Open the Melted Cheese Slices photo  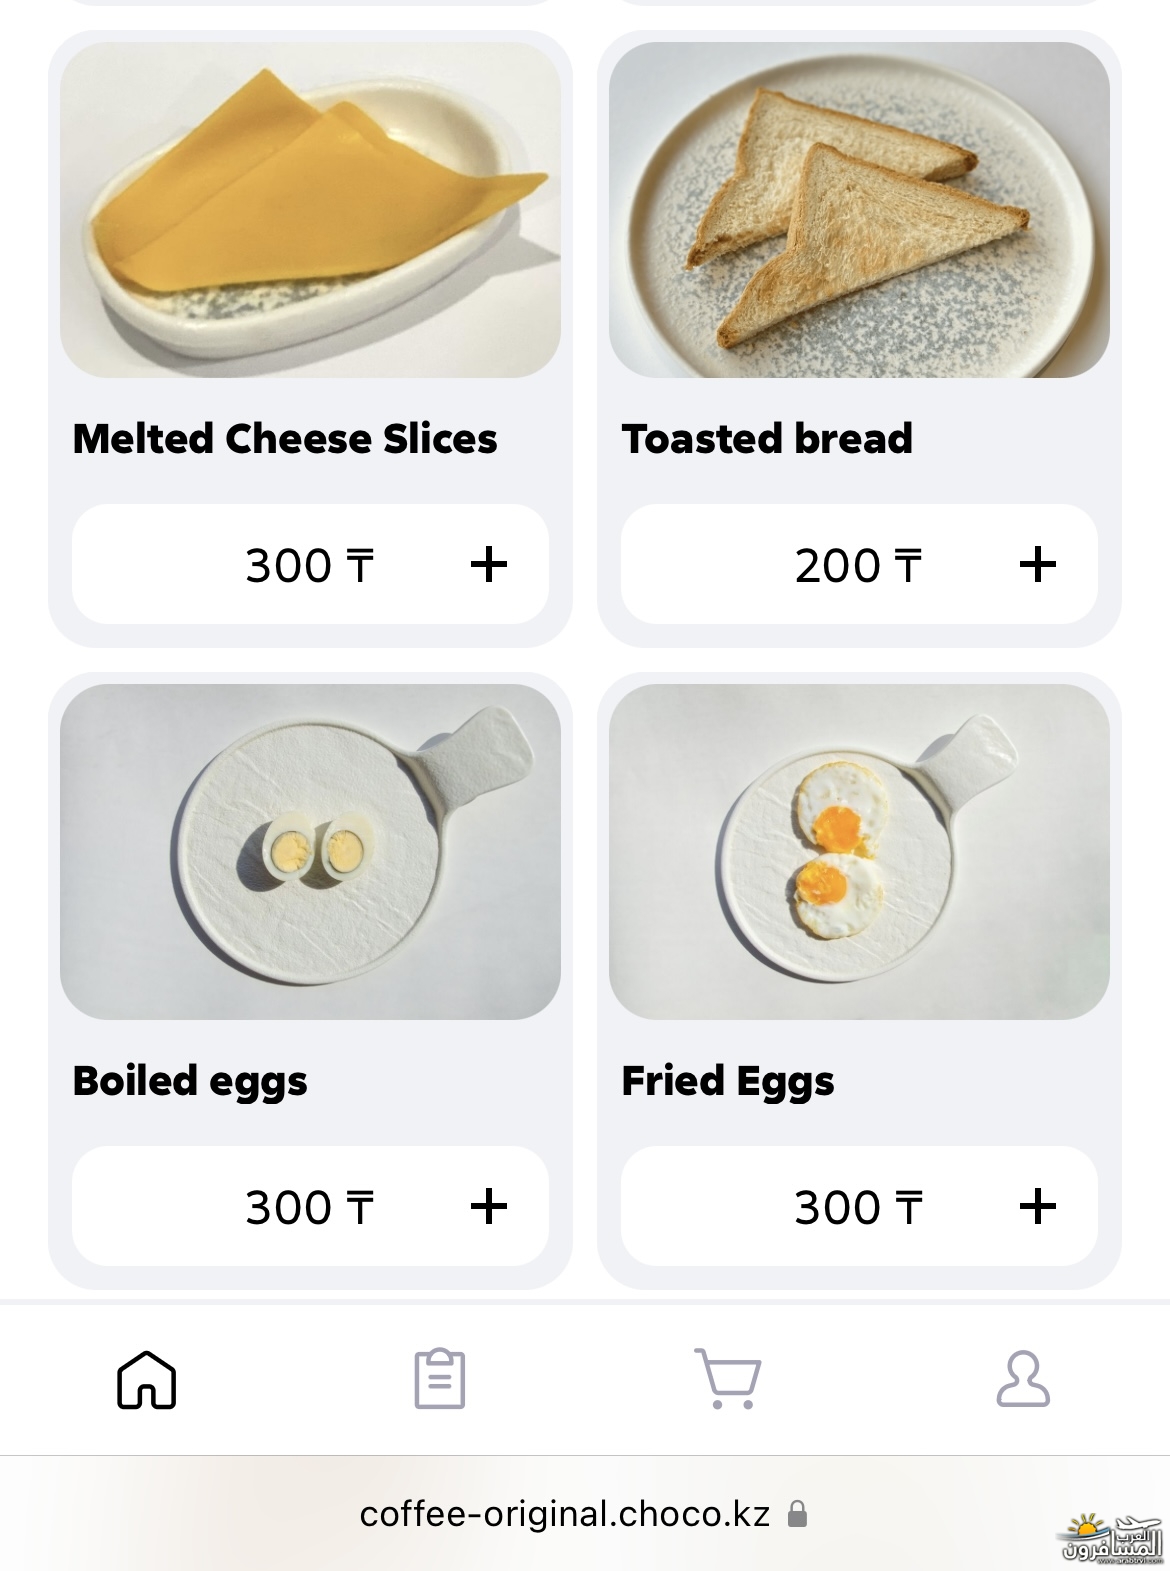(x=310, y=210)
